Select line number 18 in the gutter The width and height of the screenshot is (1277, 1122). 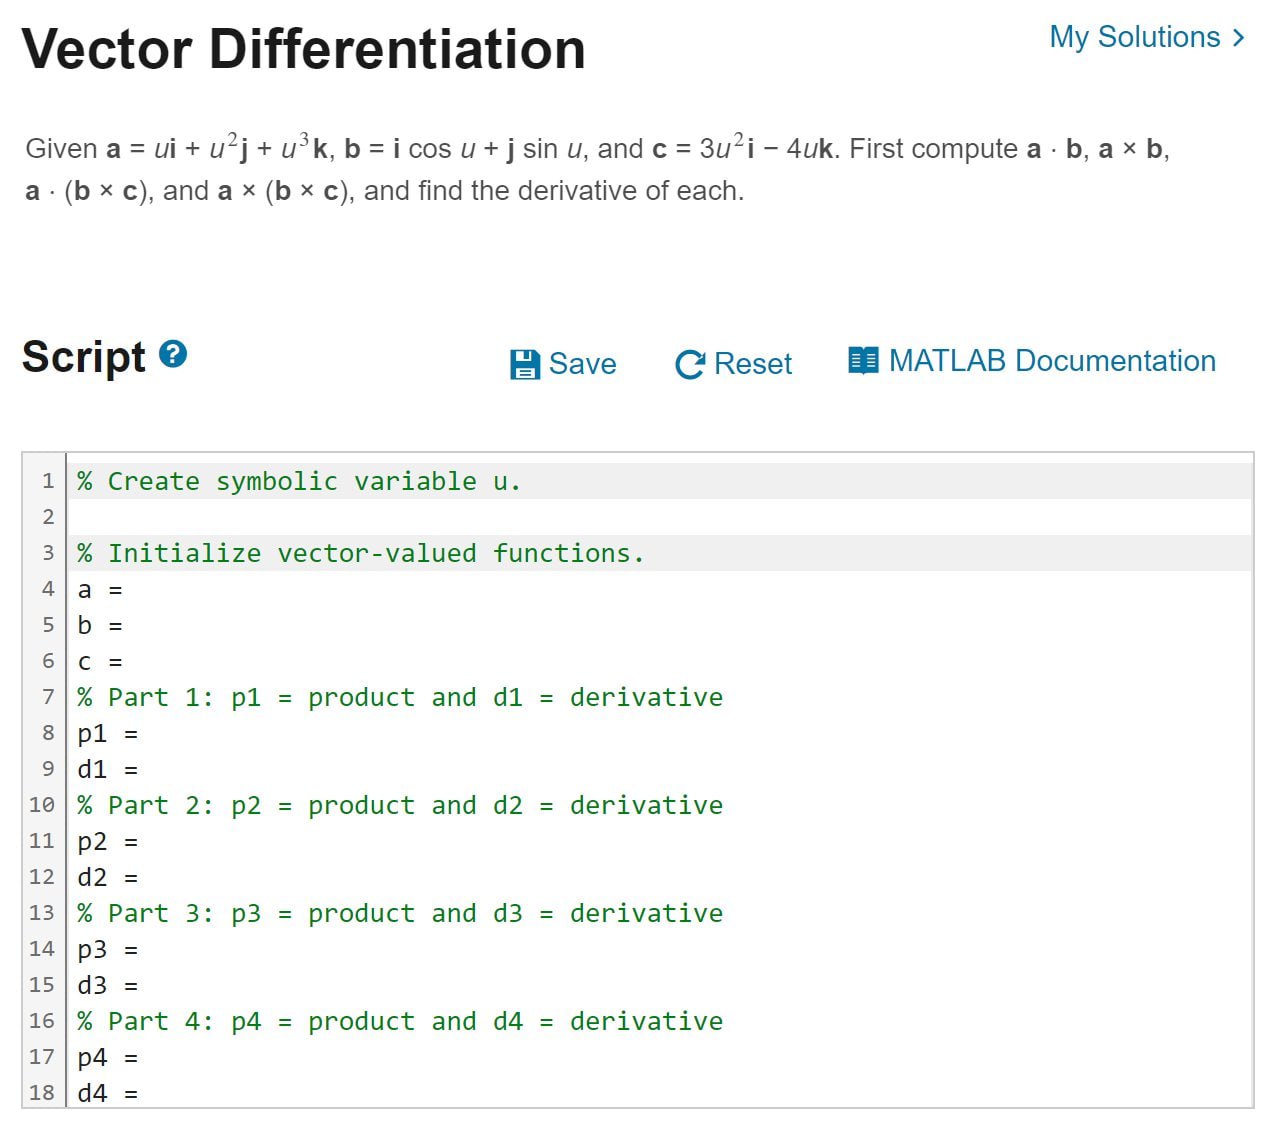pyautogui.click(x=40, y=1093)
